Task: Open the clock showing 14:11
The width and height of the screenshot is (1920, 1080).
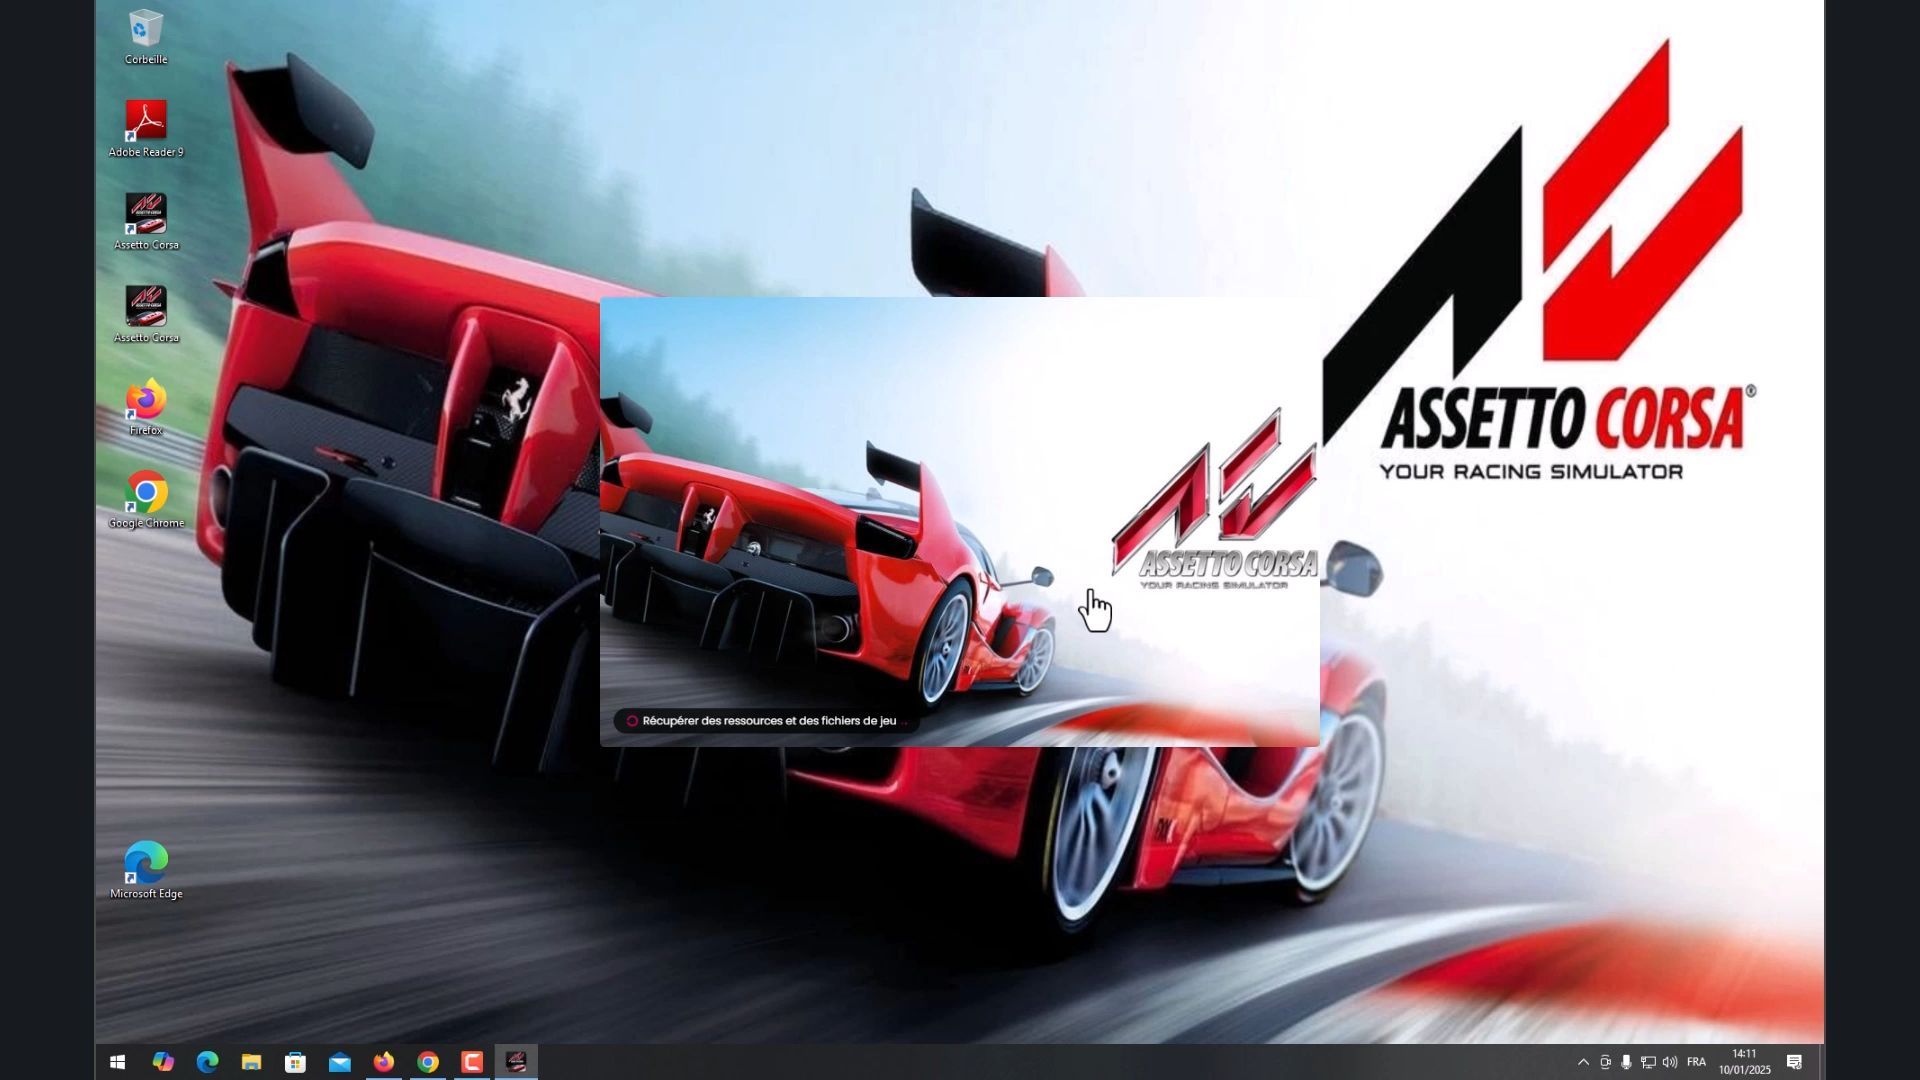Action: point(1745,1062)
